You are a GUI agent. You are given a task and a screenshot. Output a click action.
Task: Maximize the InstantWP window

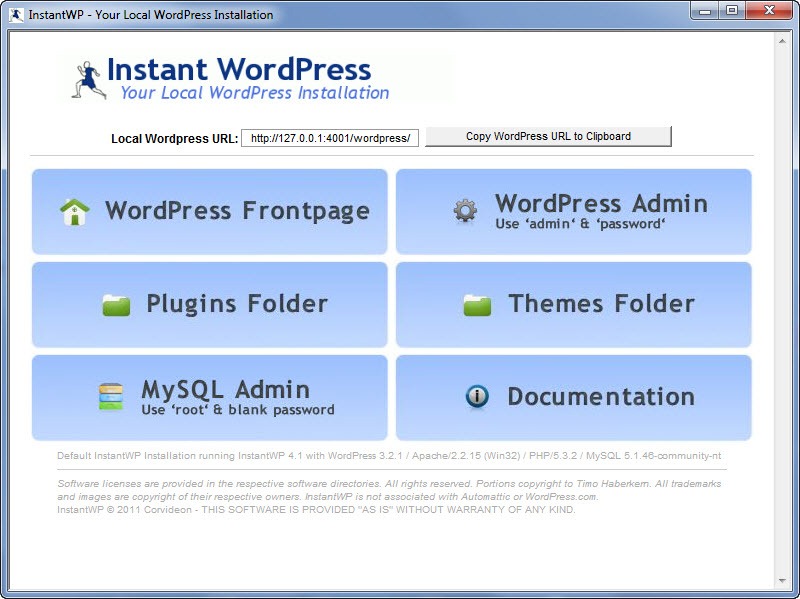pos(732,10)
